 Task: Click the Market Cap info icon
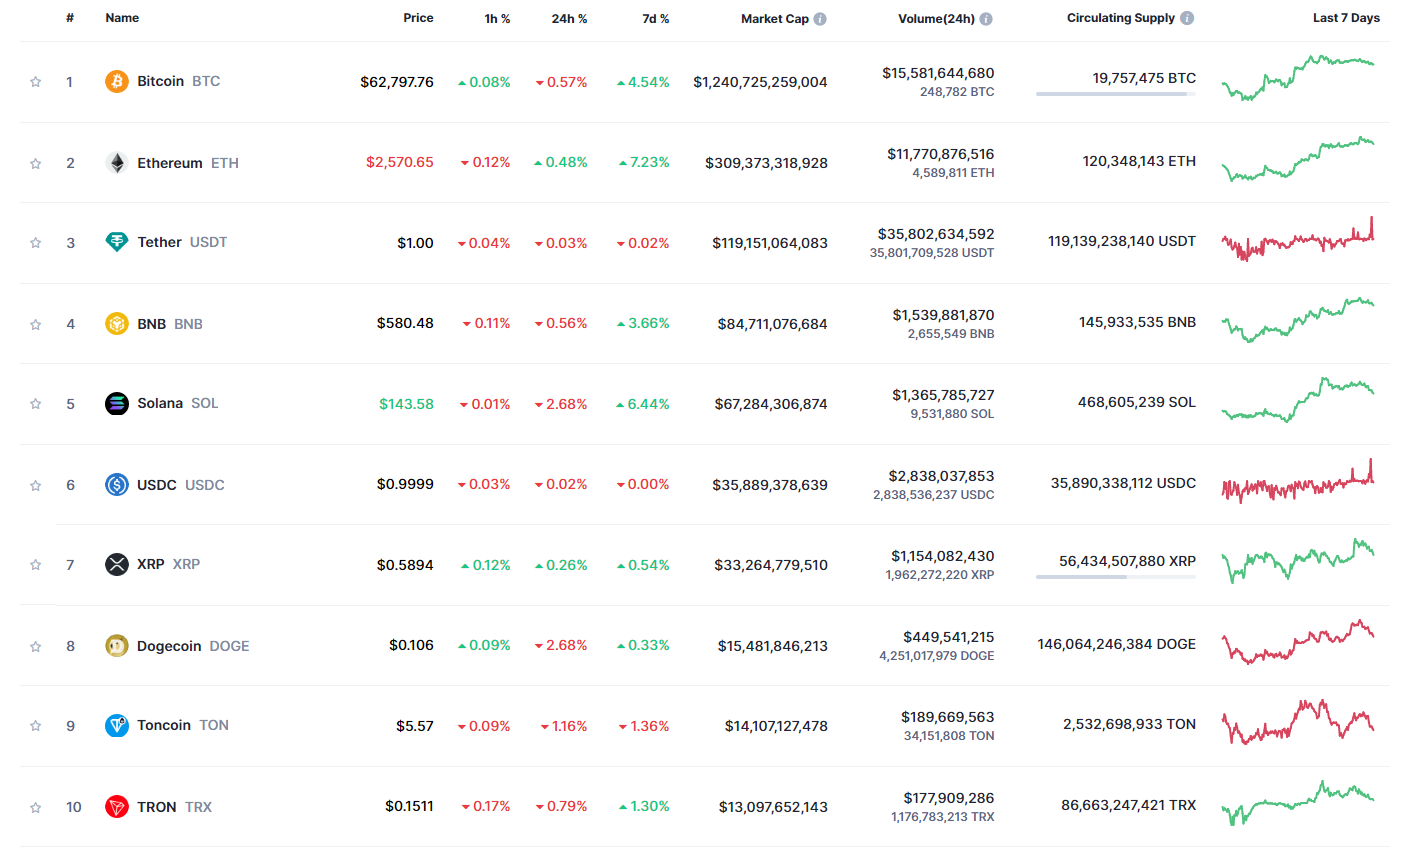click(x=820, y=19)
